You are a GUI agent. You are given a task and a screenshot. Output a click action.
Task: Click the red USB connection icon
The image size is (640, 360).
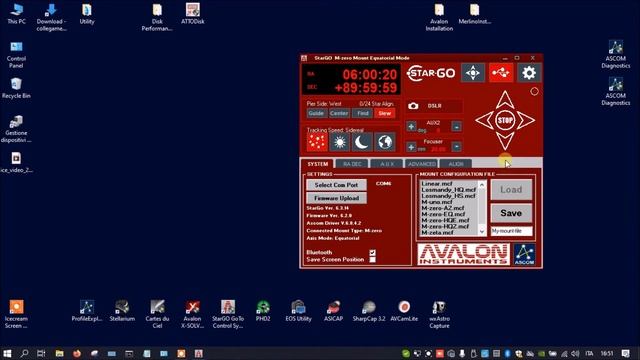(x=501, y=73)
